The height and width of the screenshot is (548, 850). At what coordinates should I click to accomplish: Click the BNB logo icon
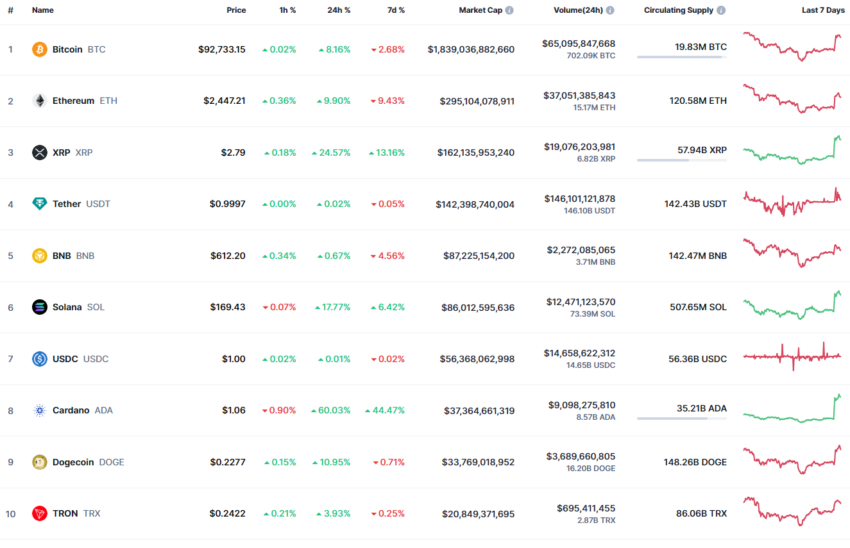pyautogui.click(x=39, y=255)
